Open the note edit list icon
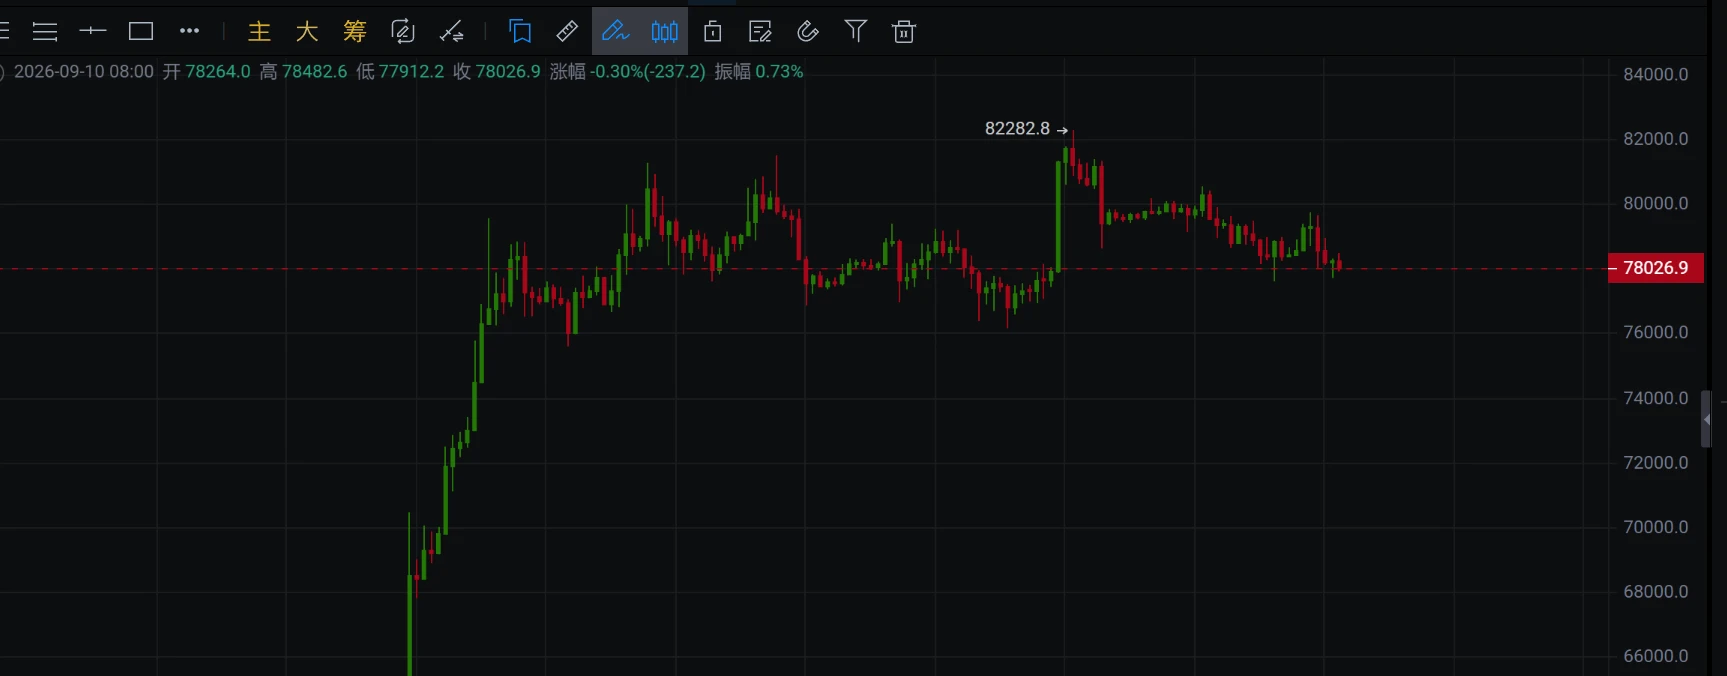The width and height of the screenshot is (1727, 676). 760,32
